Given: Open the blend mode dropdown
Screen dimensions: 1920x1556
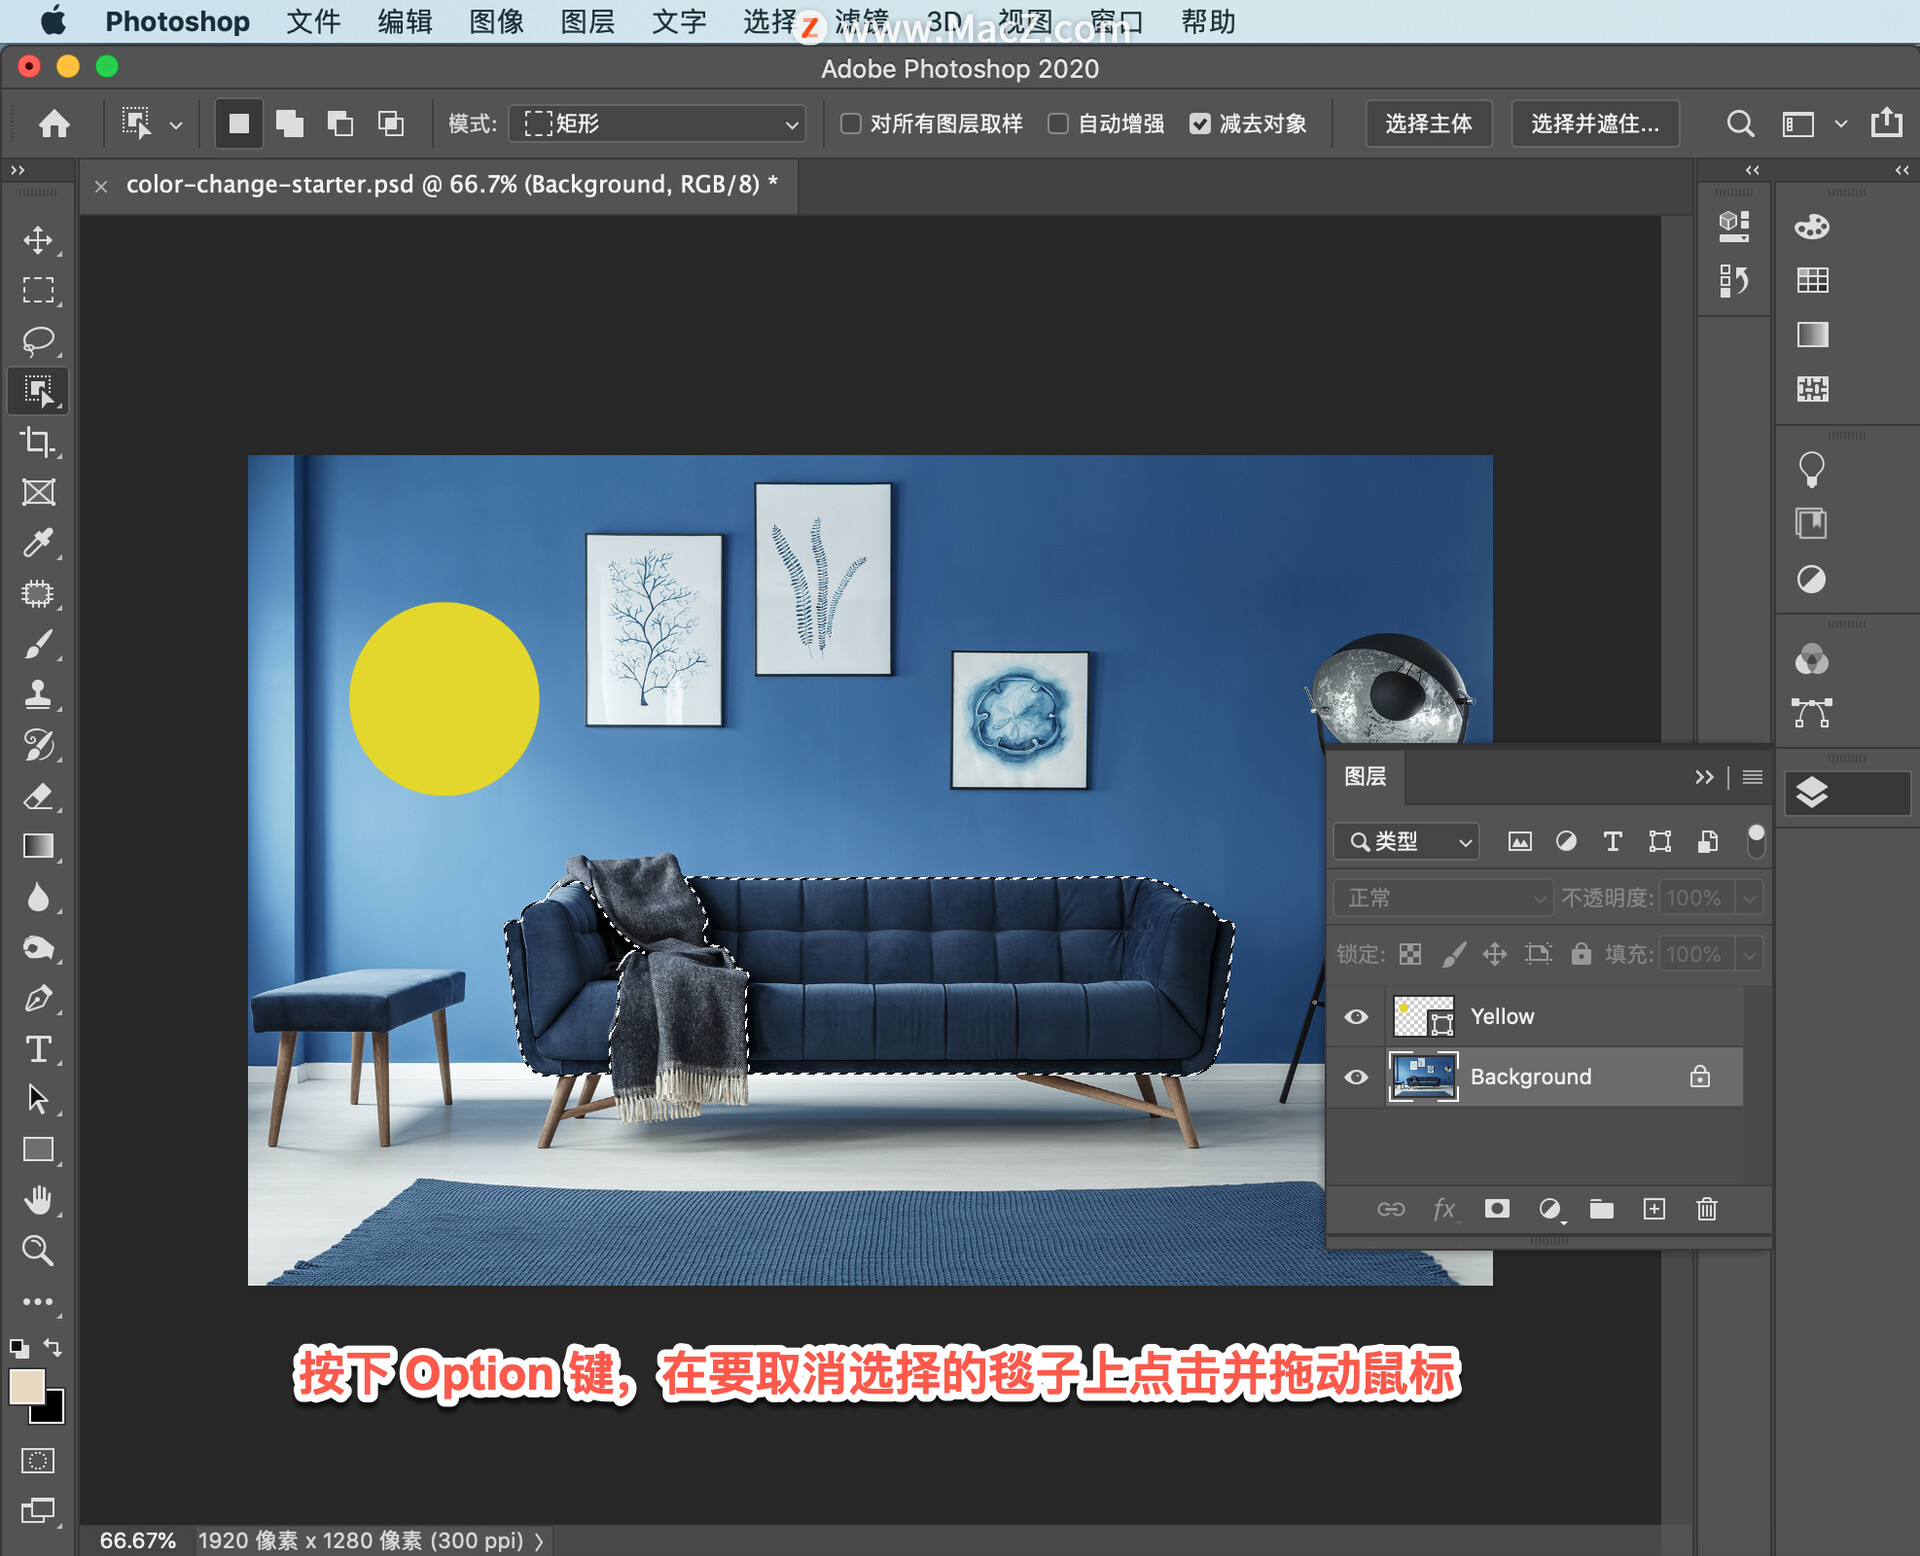Looking at the screenshot, I should point(1443,898).
